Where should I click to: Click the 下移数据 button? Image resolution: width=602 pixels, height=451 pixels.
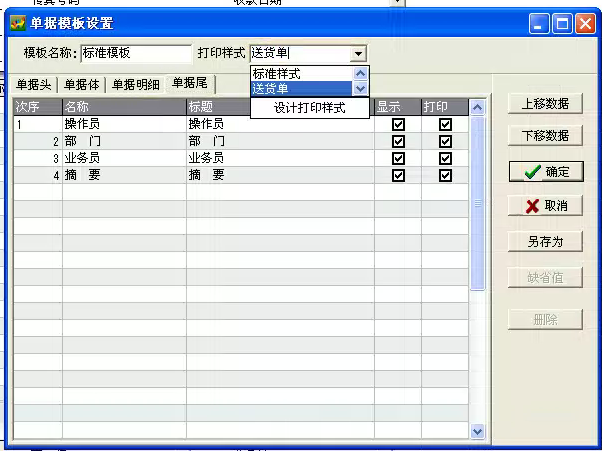(x=545, y=135)
